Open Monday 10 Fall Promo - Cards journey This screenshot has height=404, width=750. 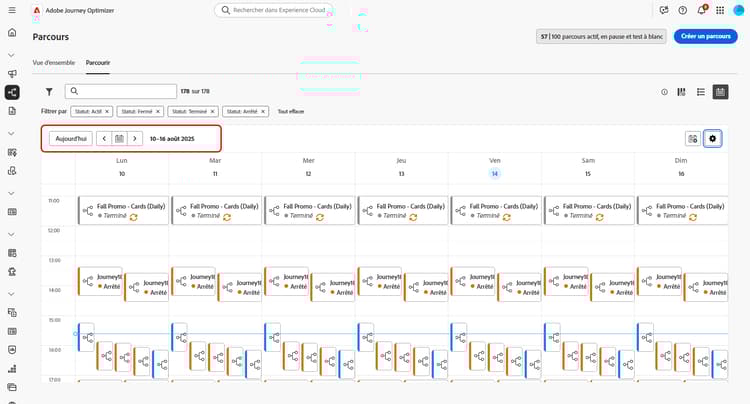123,210
